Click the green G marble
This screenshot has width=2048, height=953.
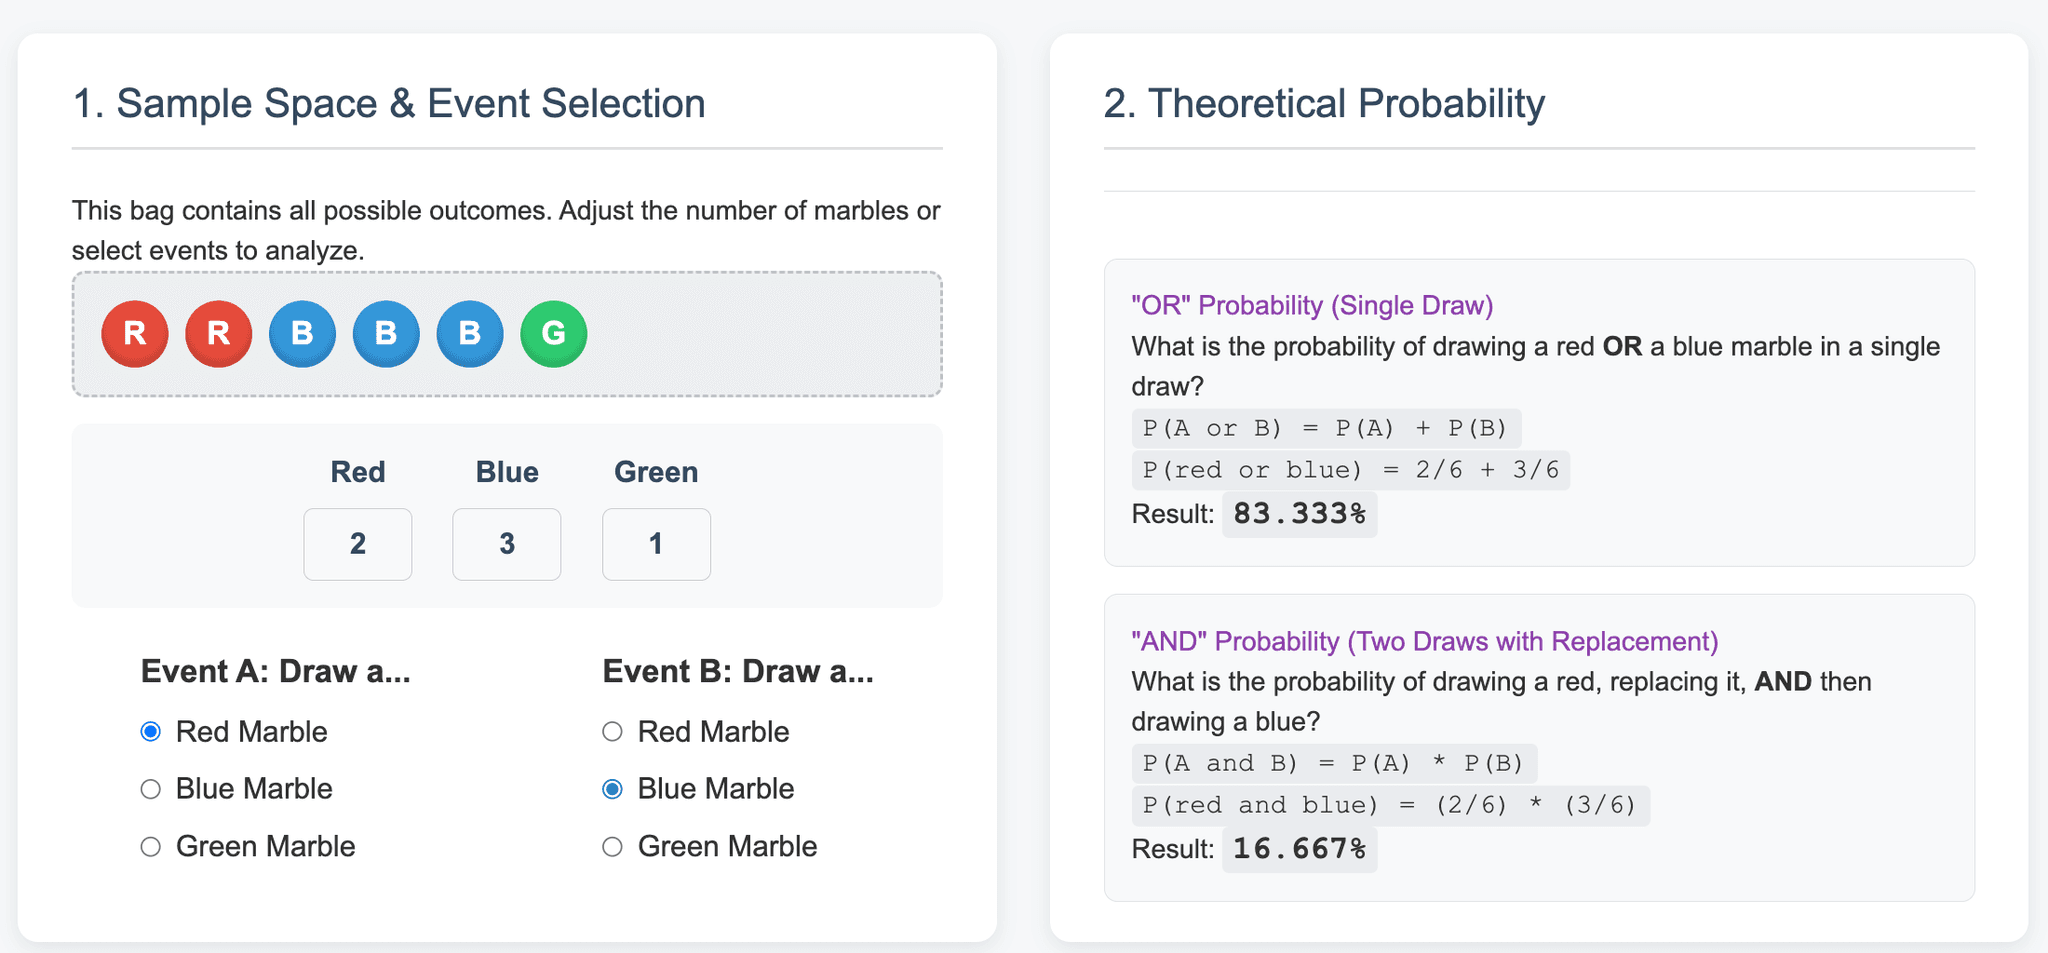click(554, 334)
